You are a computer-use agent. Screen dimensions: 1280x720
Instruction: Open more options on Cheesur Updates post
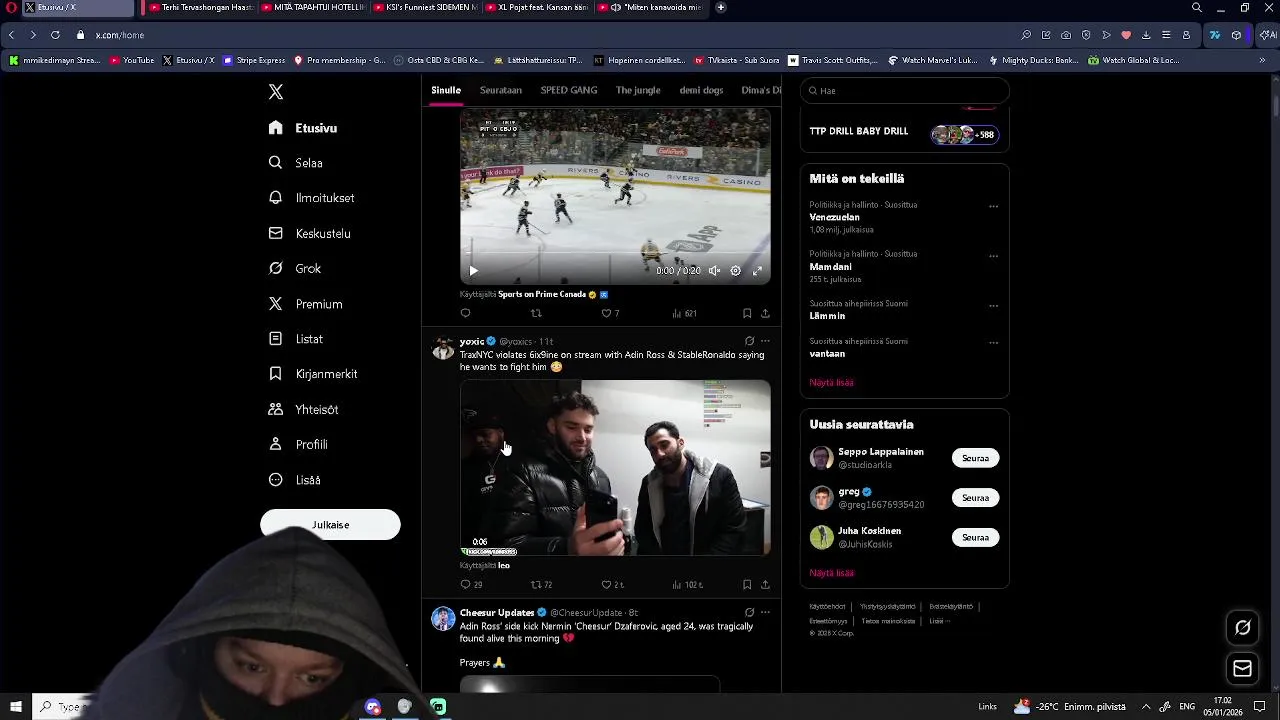[x=765, y=612]
